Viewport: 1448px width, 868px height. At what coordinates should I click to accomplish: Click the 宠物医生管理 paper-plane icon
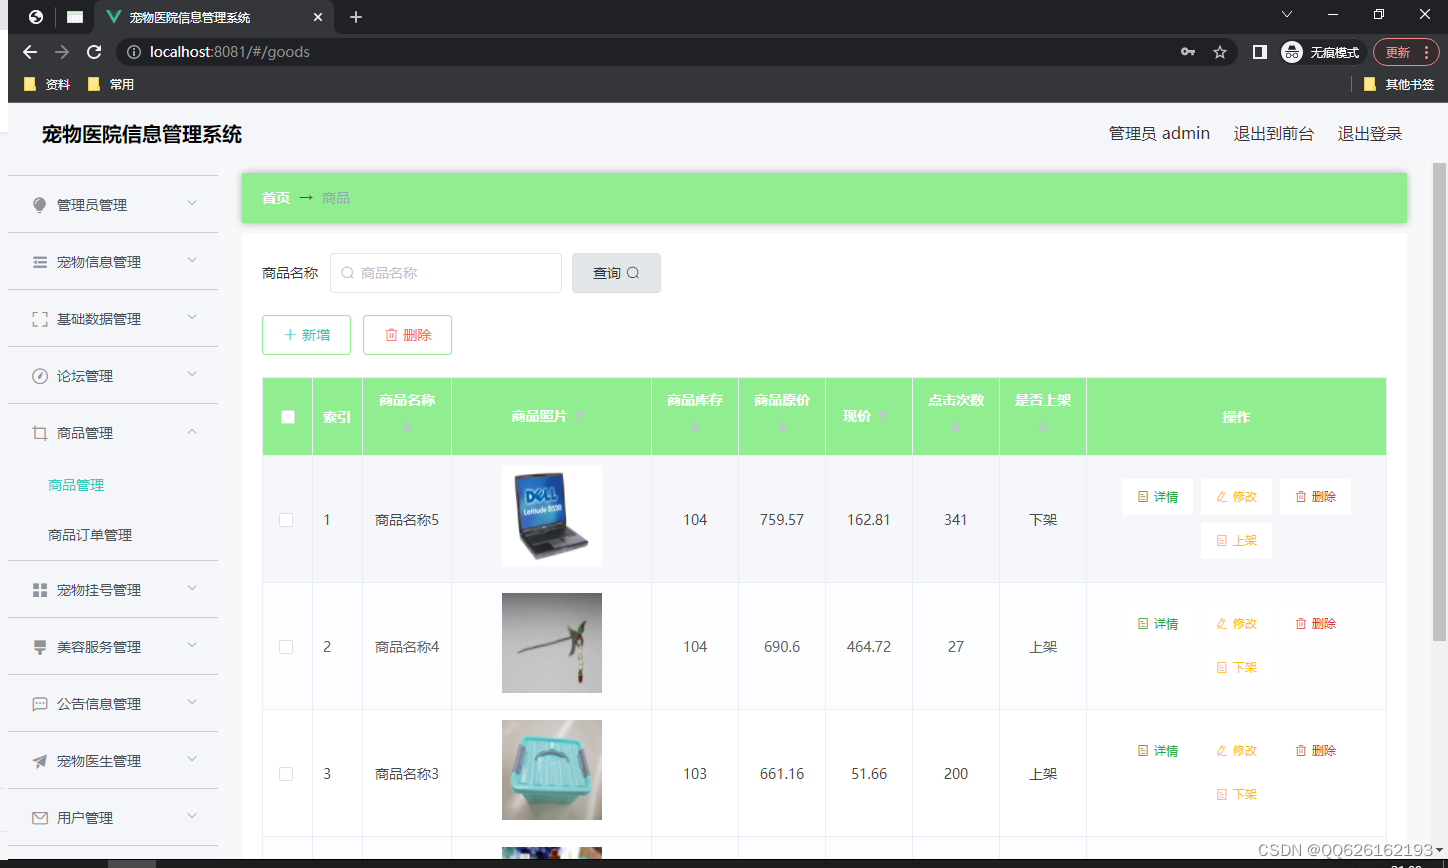[x=40, y=761]
